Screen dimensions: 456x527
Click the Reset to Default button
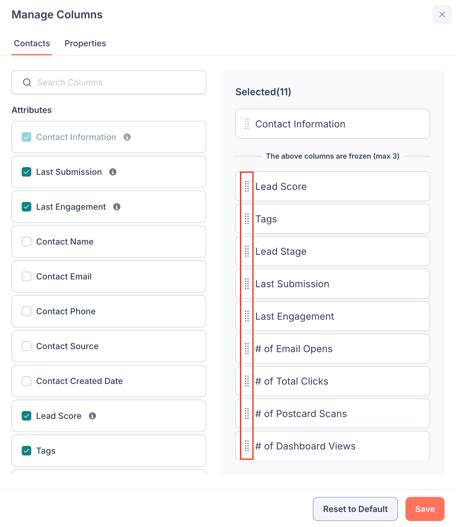click(x=355, y=509)
